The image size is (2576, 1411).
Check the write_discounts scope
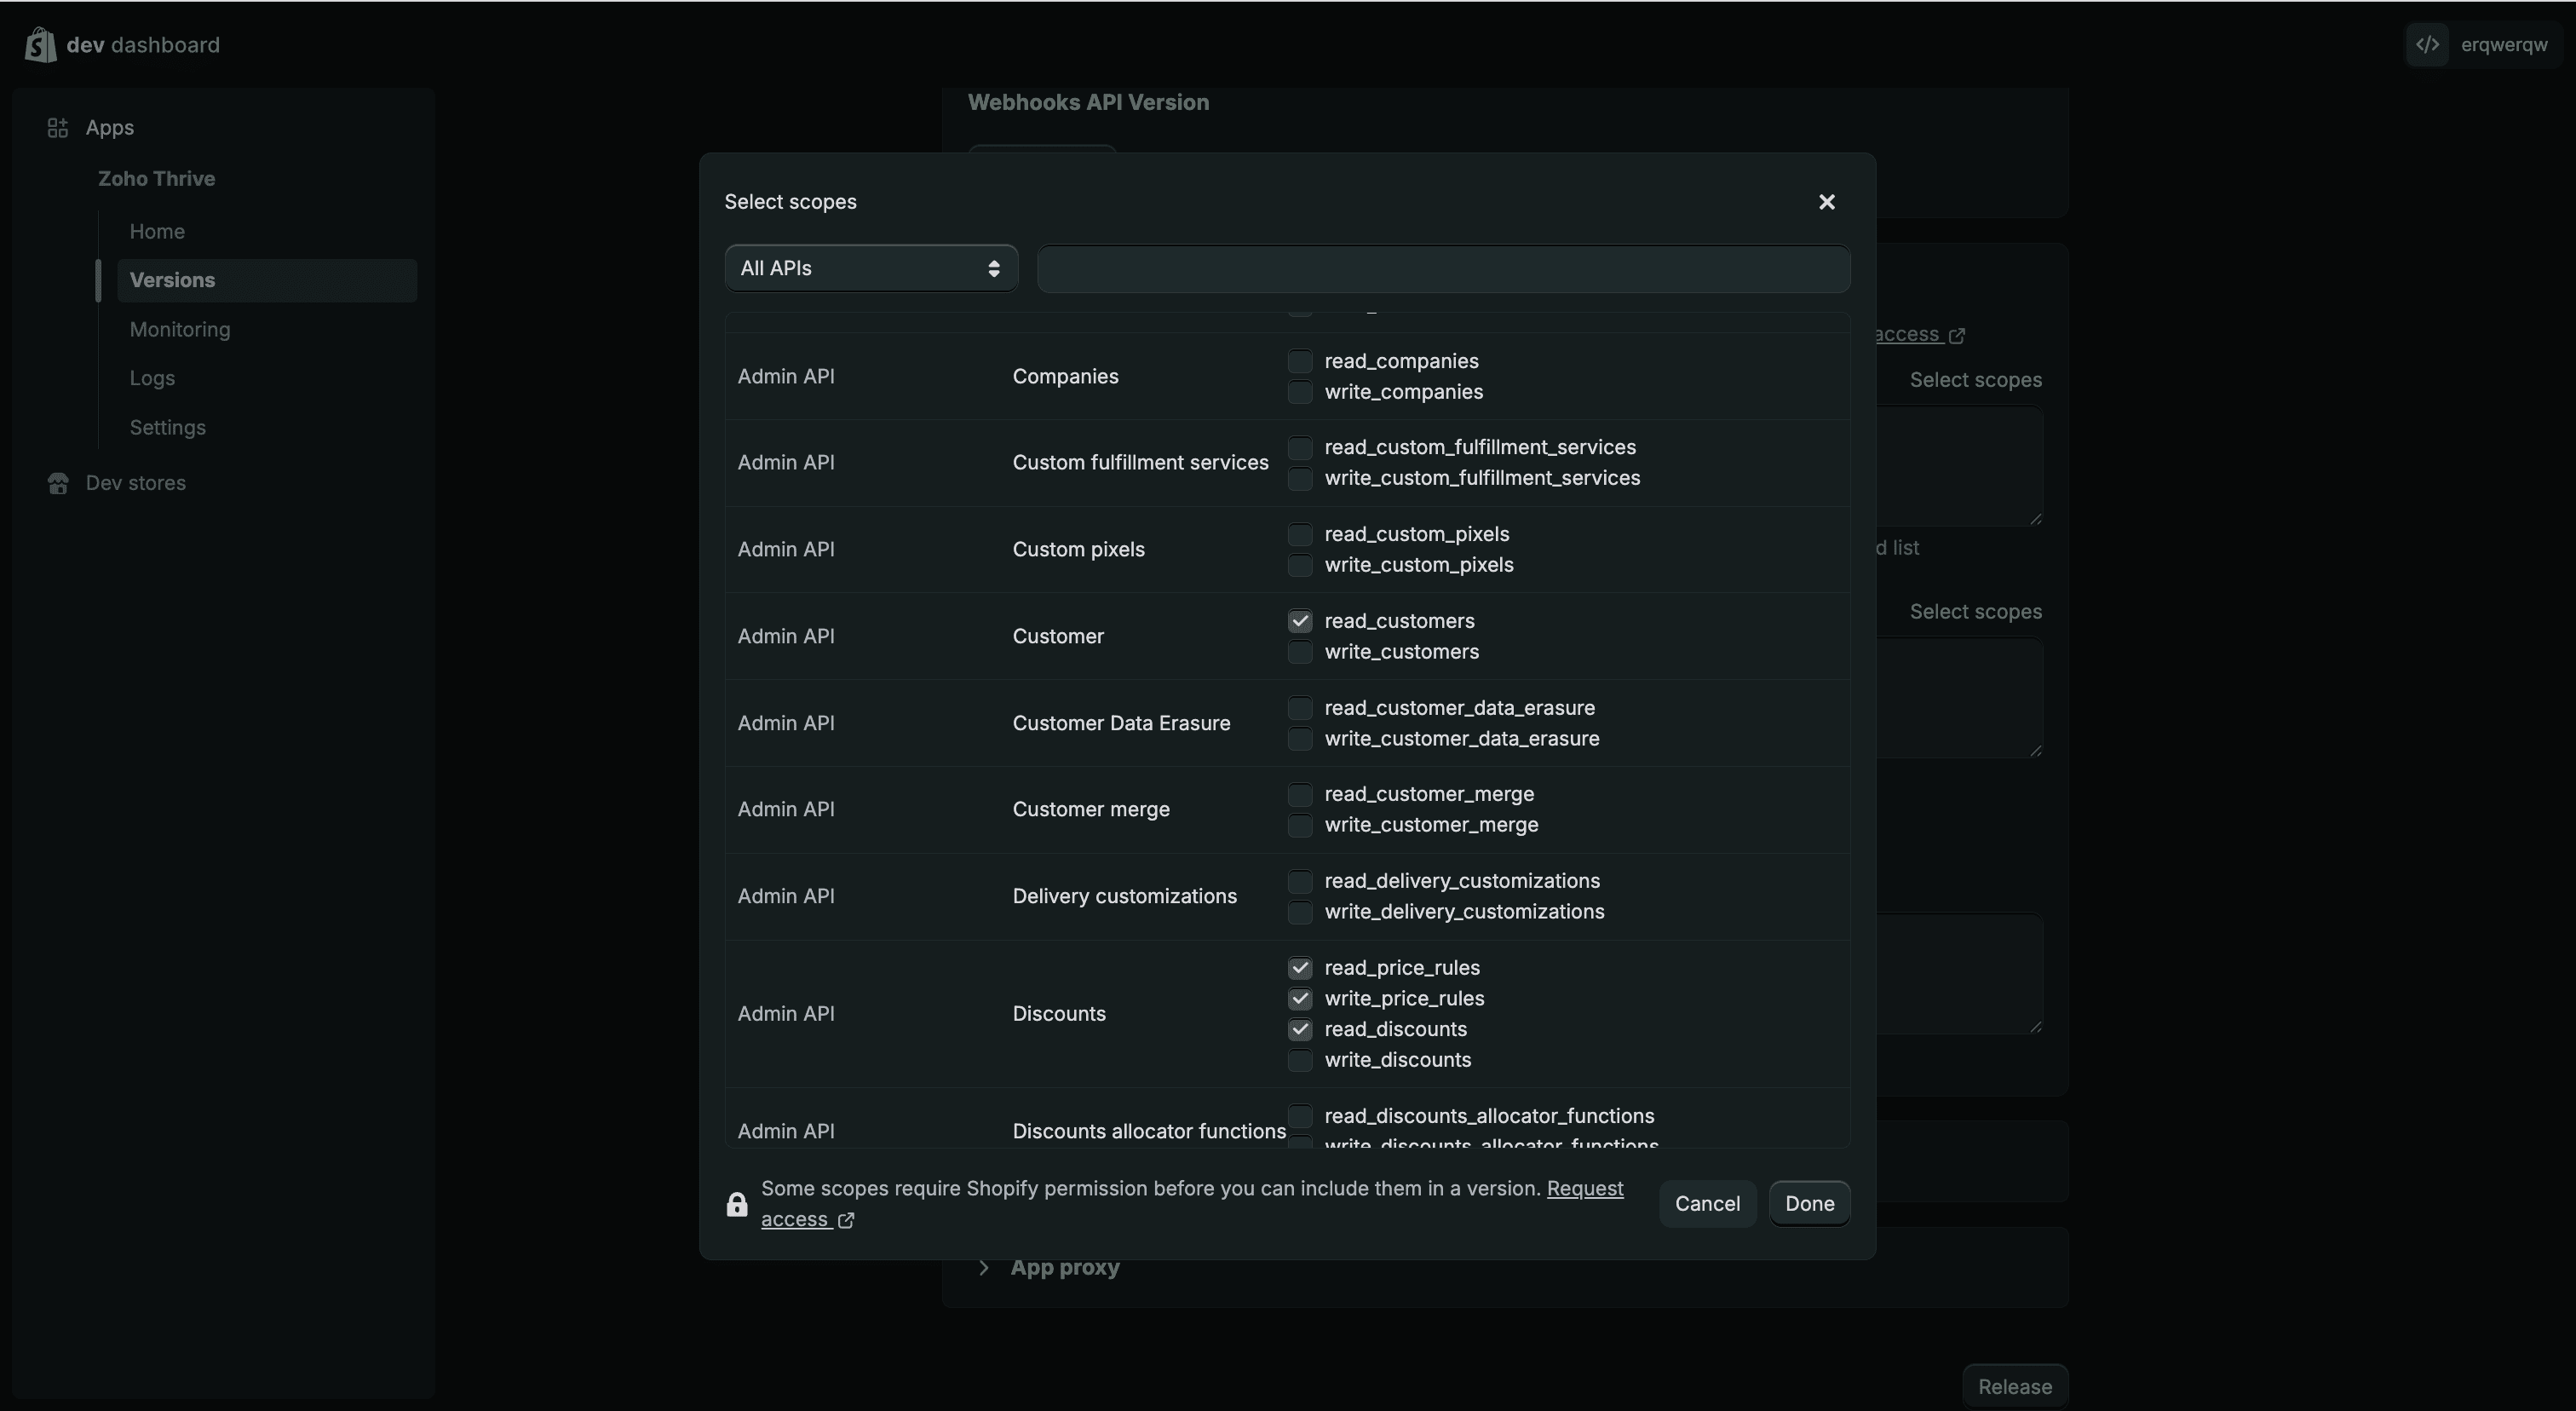point(1299,1060)
